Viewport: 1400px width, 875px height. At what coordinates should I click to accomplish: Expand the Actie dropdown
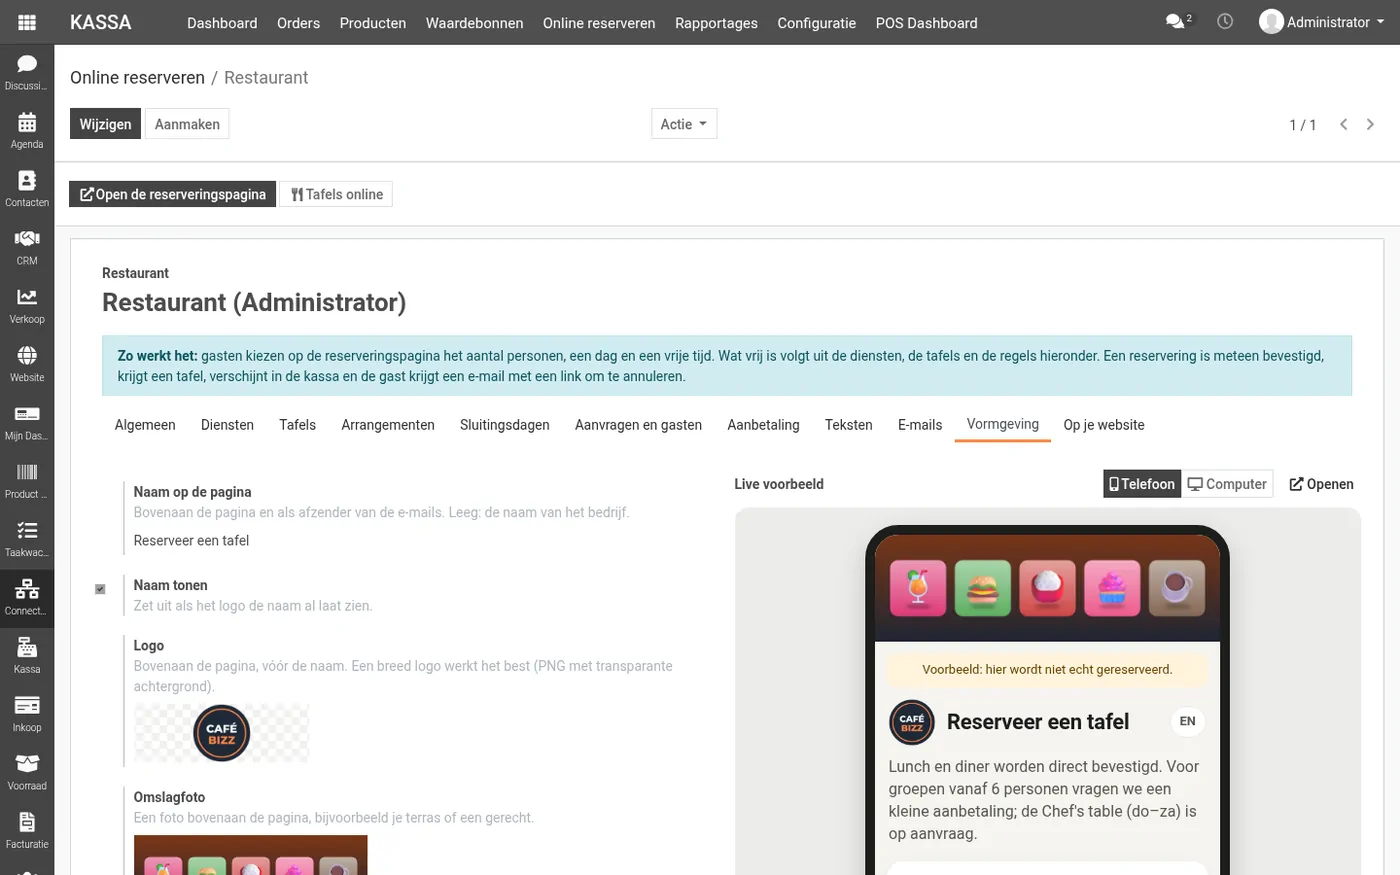(x=684, y=124)
